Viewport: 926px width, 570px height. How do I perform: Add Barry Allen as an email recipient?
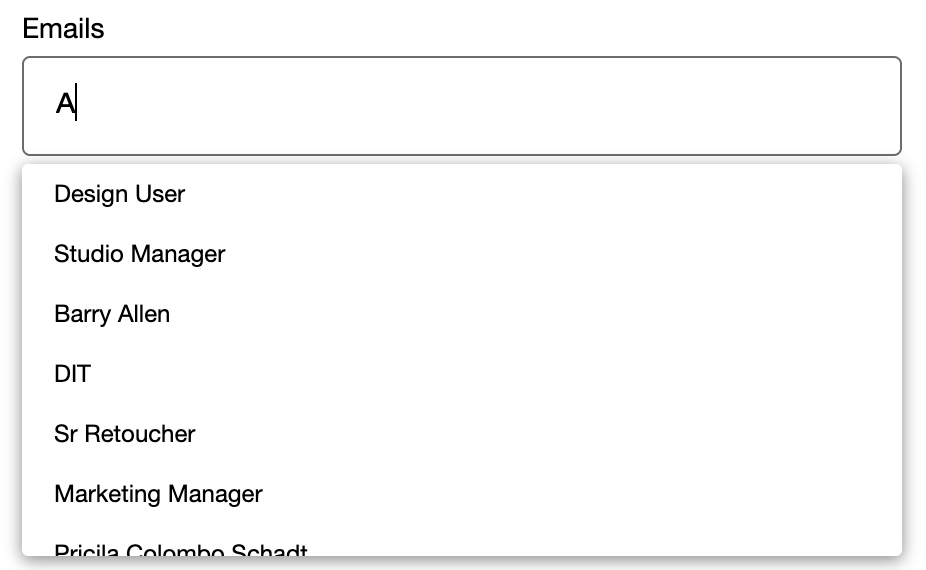[x=462, y=314]
